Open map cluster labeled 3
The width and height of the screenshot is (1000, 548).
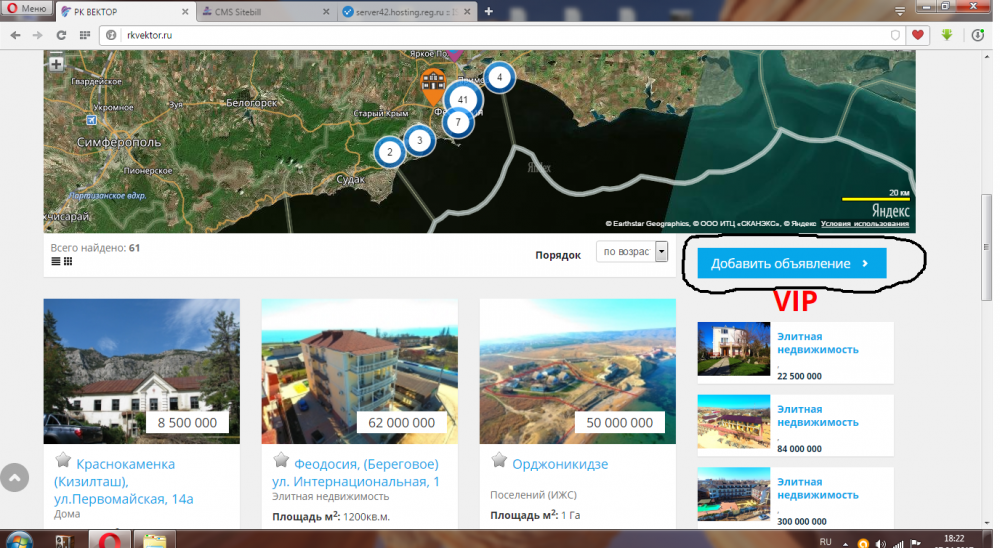pos(419,140)
